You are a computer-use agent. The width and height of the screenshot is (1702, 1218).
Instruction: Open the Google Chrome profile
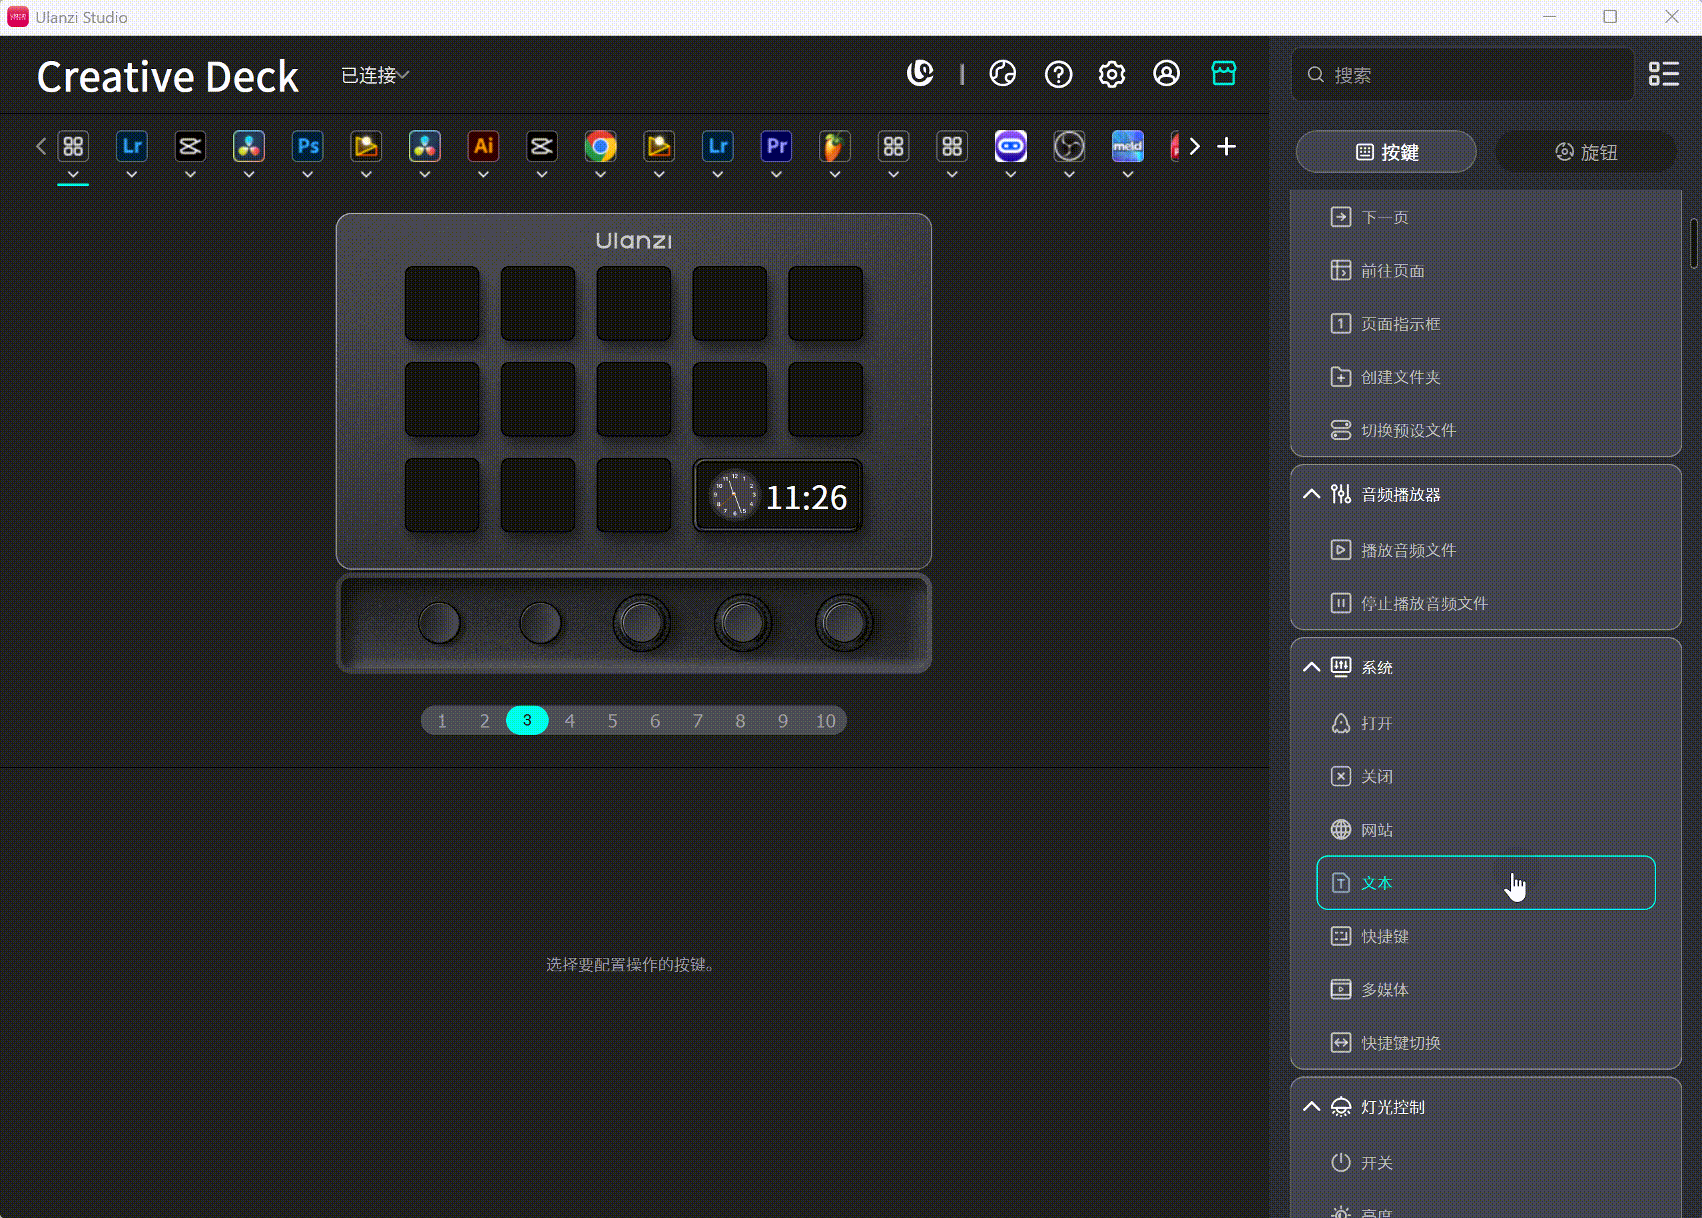pyautogui.click(x=600, y=147)
